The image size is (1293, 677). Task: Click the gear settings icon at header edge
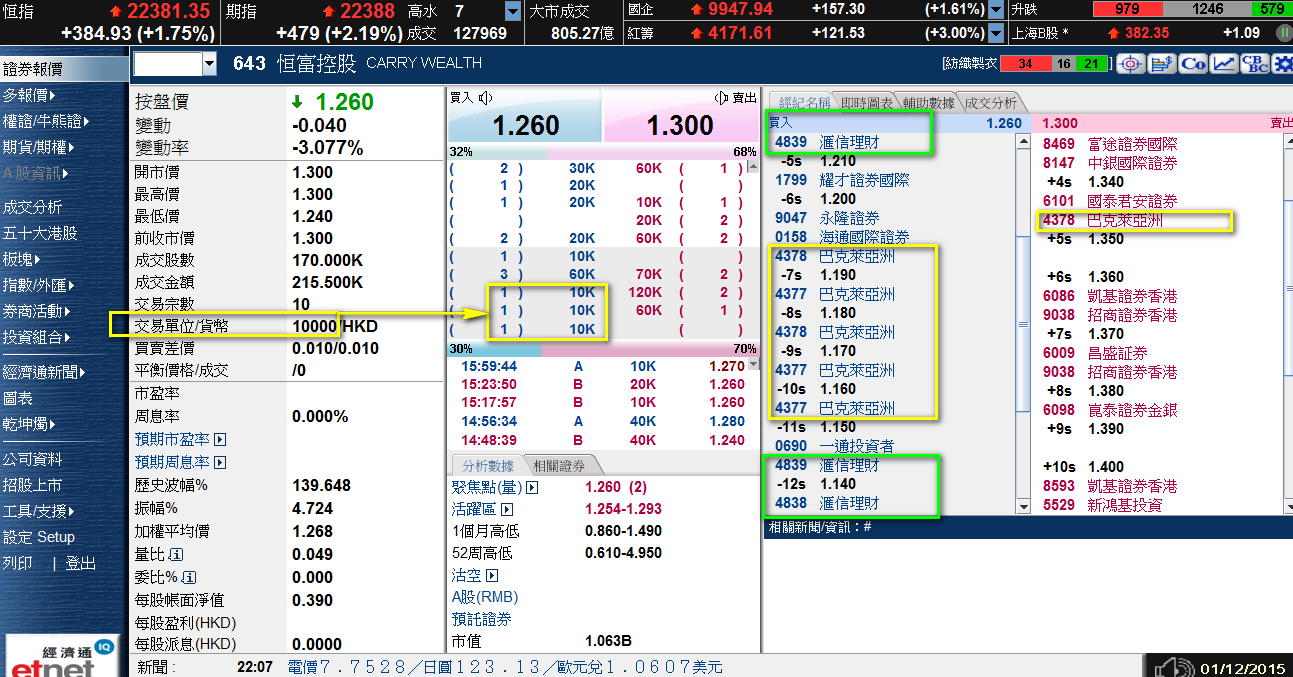[1281, 64]
